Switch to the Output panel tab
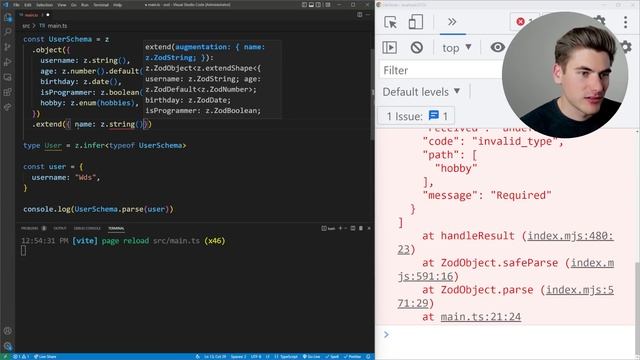Viewport: 640px width, 360px height. pos(60,228)
